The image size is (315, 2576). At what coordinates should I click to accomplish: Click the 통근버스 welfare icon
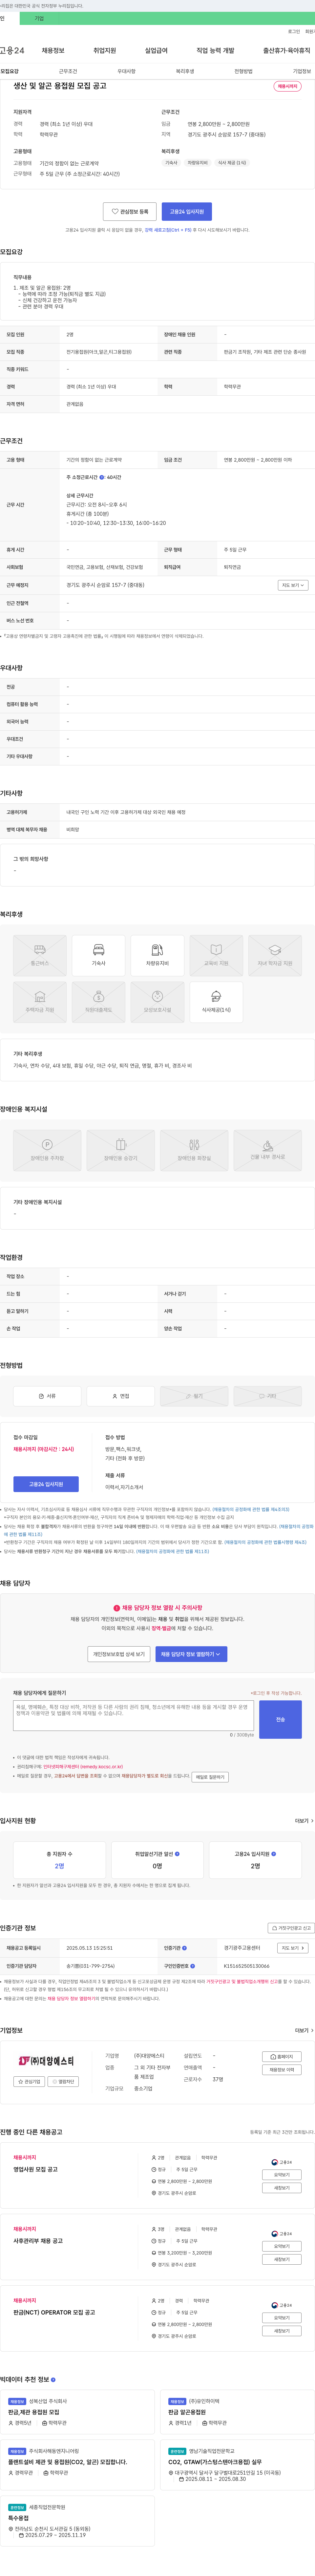(x=40, y=955)
